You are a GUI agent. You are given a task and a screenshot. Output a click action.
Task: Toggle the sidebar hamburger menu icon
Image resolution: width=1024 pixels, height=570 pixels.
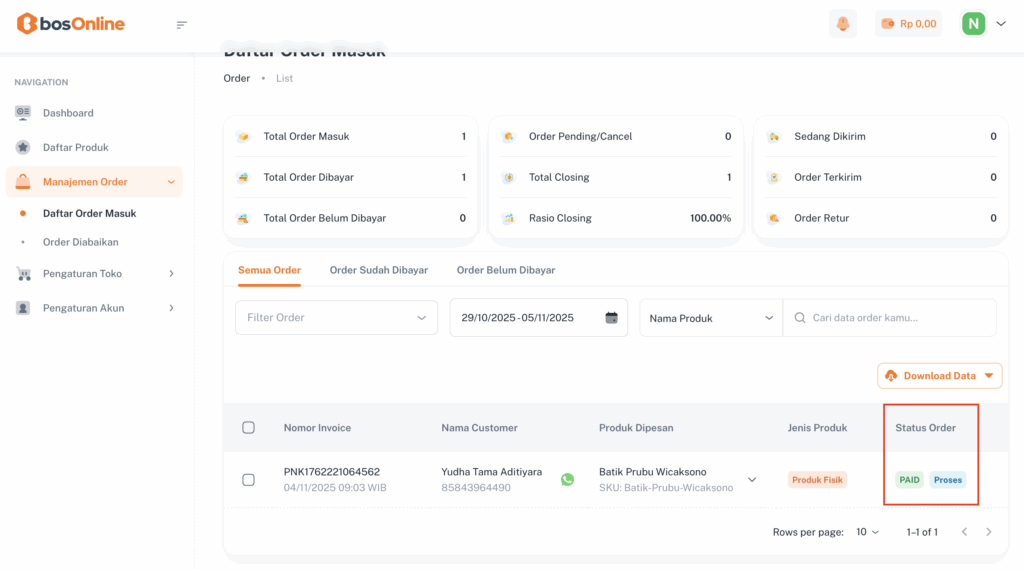point(181,25)
